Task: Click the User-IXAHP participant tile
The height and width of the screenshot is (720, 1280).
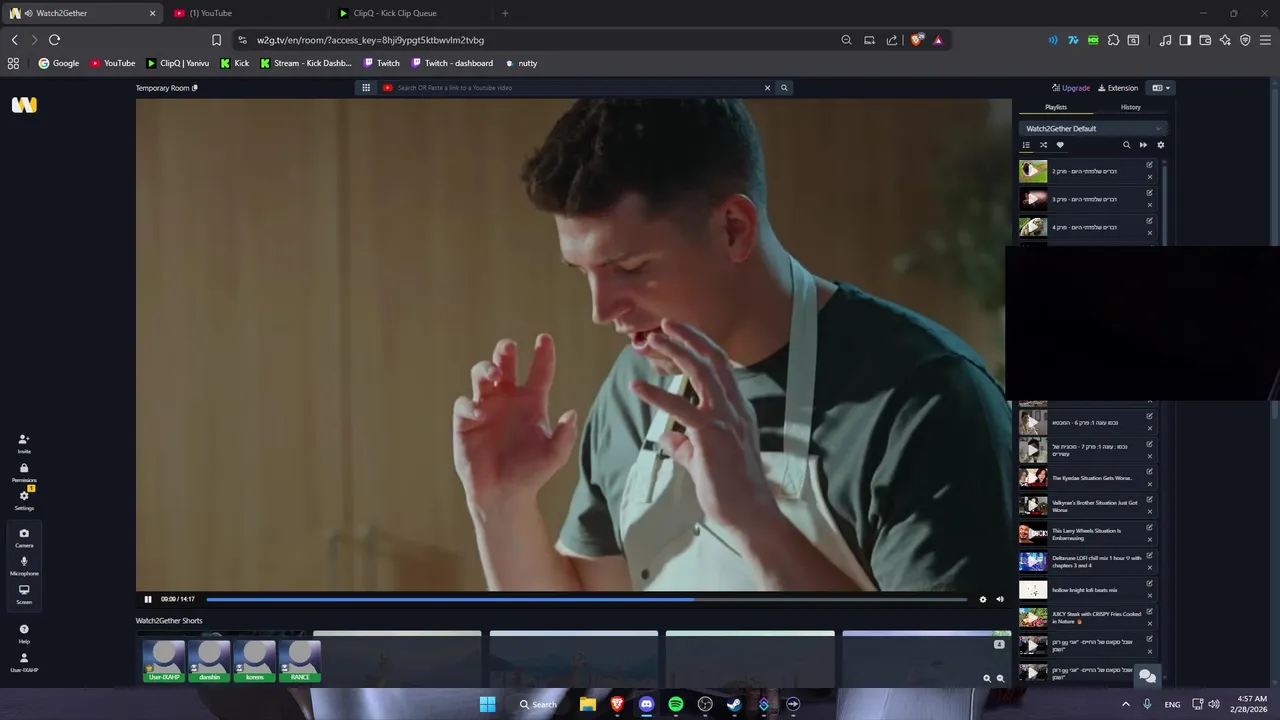Action: pyautogui.click(x=164, y=660)
